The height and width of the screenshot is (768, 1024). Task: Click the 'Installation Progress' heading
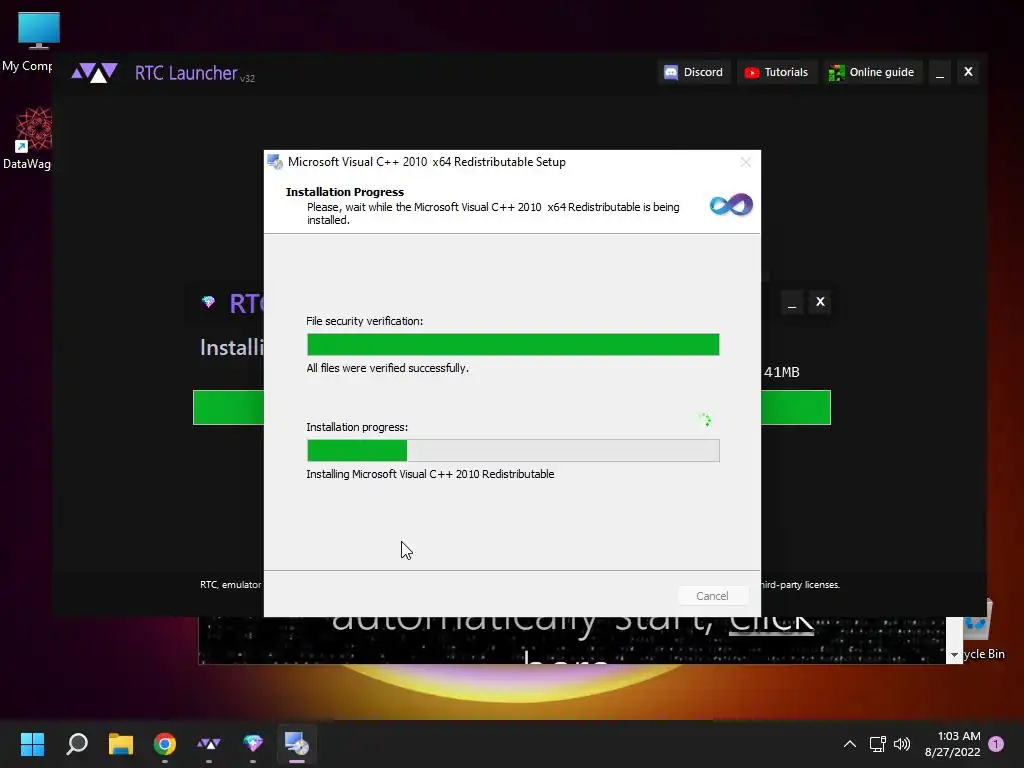(x=345, y=192)
